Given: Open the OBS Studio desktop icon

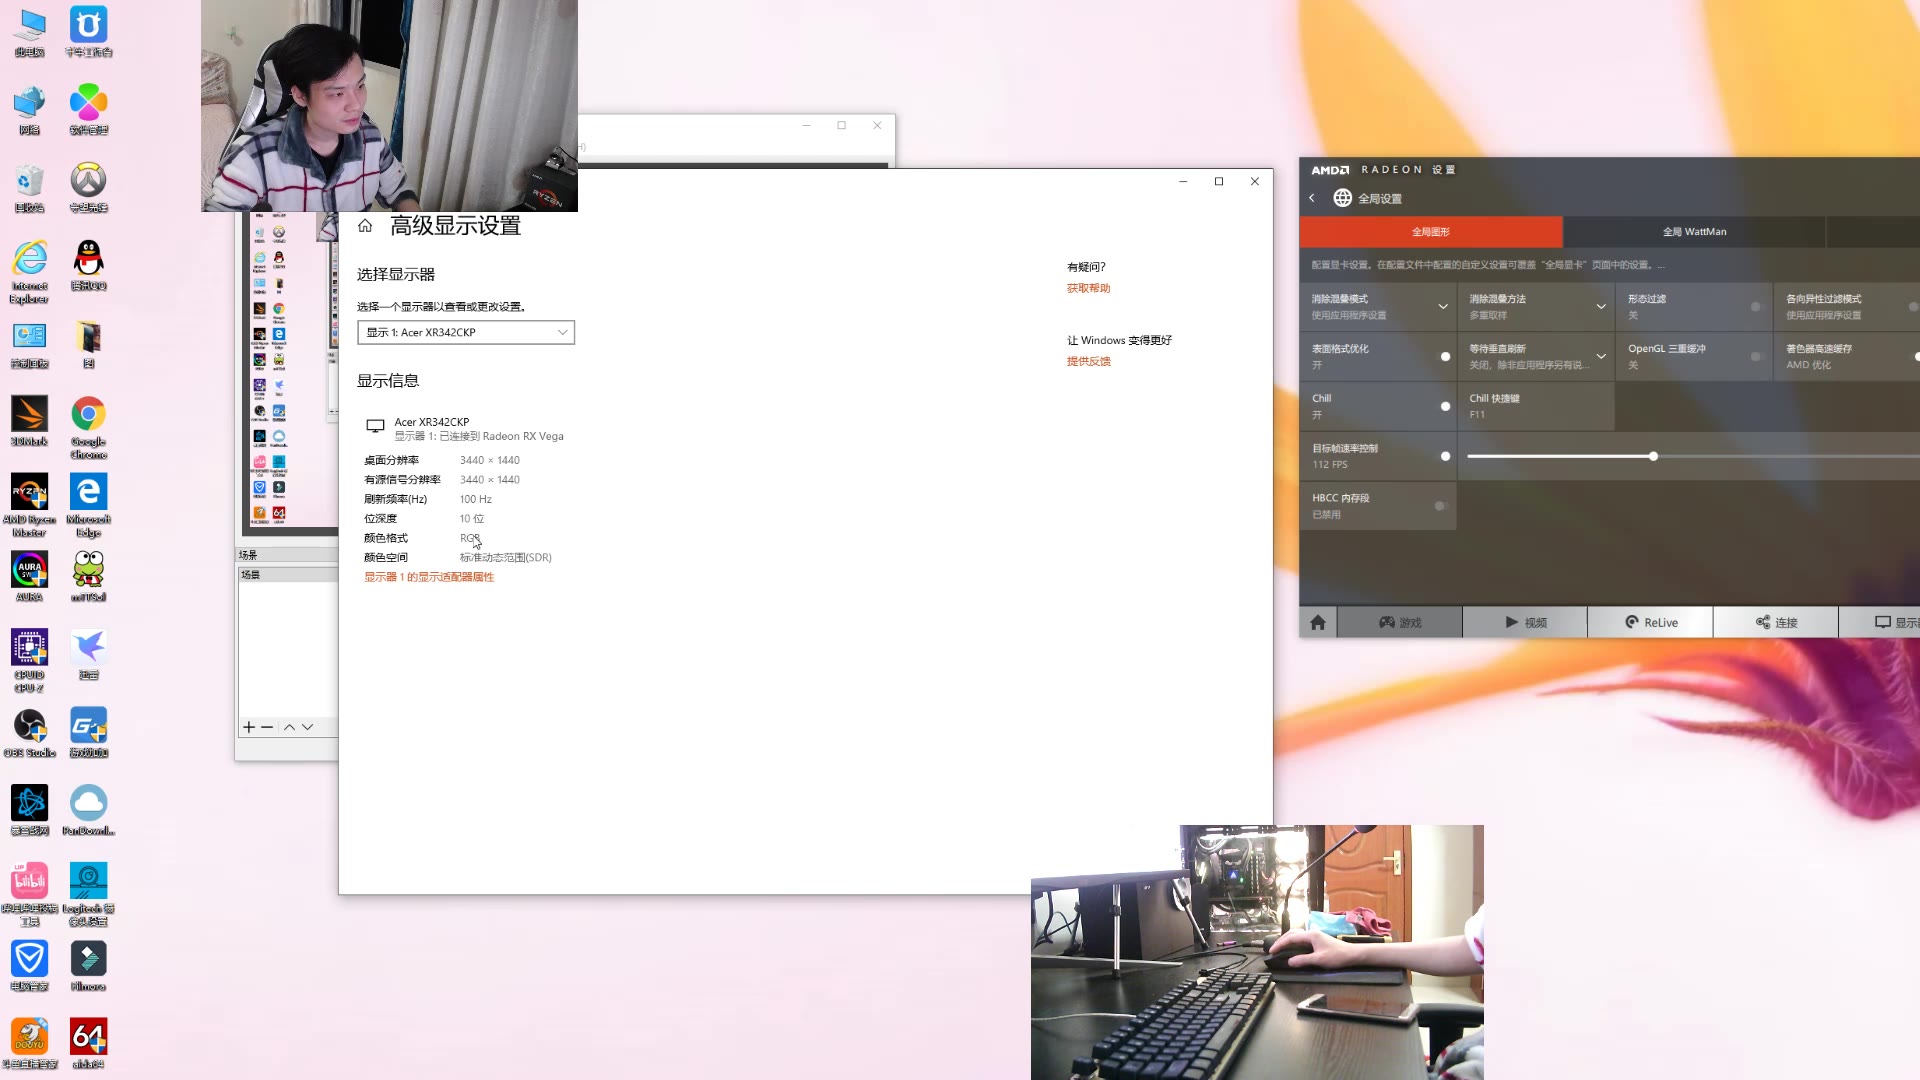Looking at the screenshot, I should coord(29,726).
